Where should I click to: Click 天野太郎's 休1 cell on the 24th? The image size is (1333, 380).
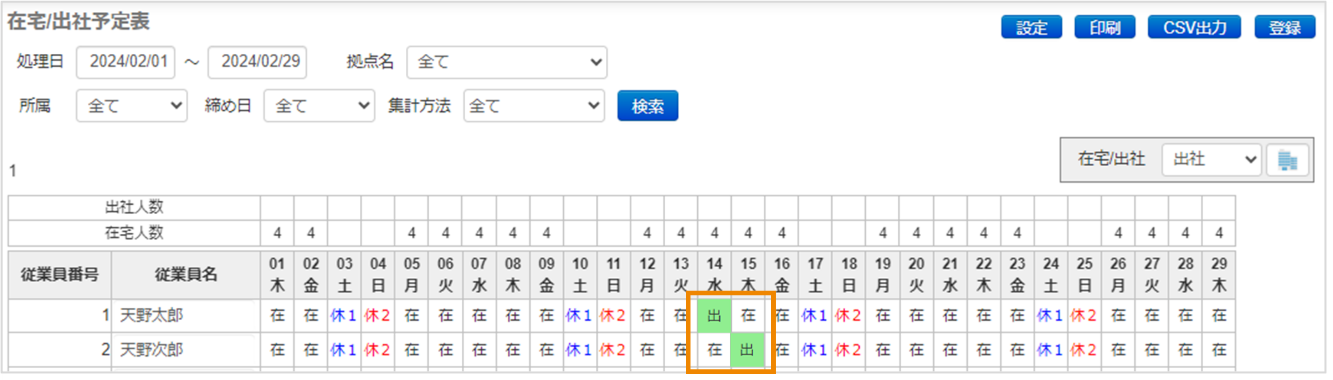[1051, 315]
